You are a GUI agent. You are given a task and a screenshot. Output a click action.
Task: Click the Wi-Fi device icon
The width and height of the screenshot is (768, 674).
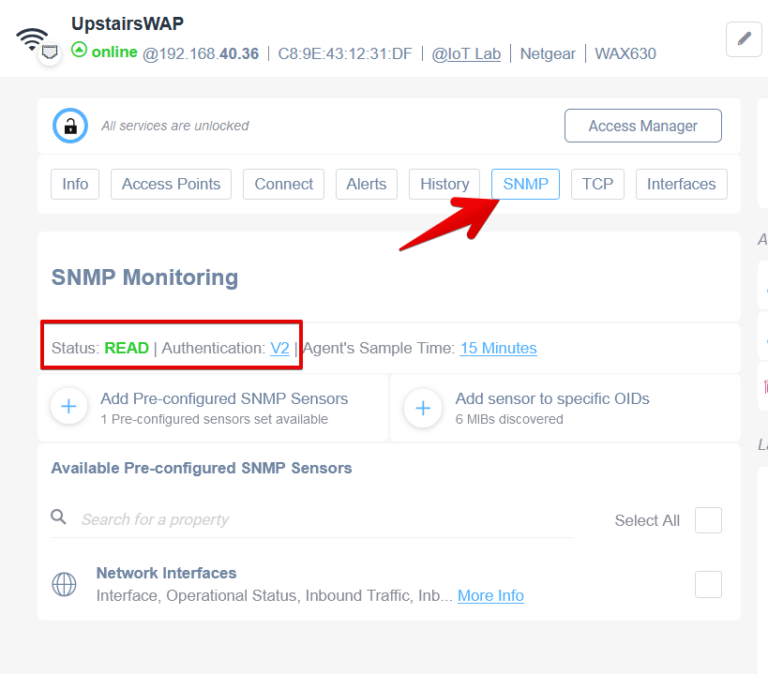click(x=32, y=39)
